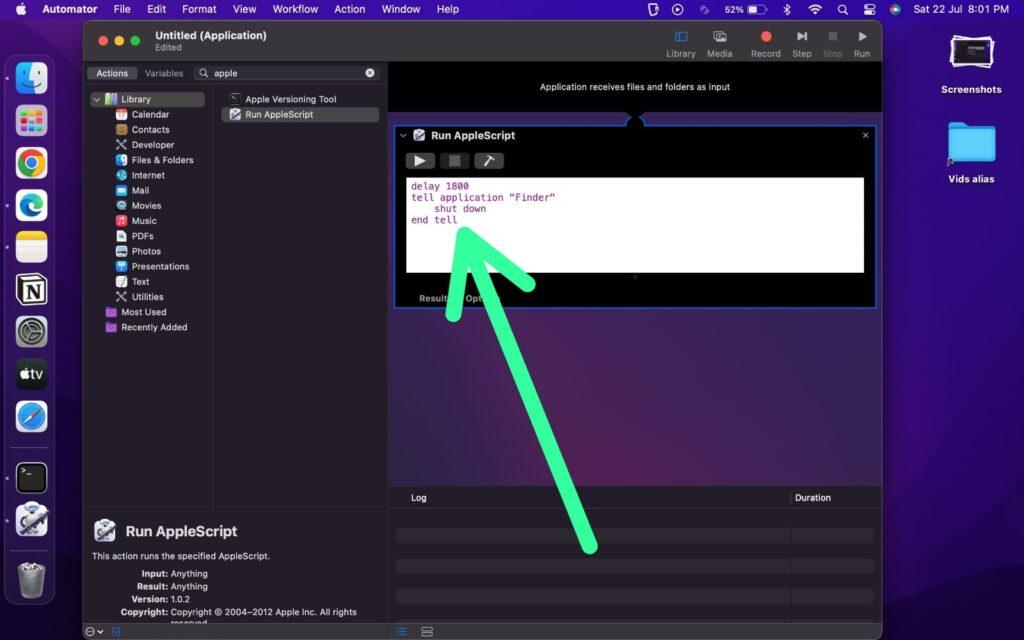Show the log list view icon
The height and width of the screenshot is (640, 1024).
(x=401, y=632)
